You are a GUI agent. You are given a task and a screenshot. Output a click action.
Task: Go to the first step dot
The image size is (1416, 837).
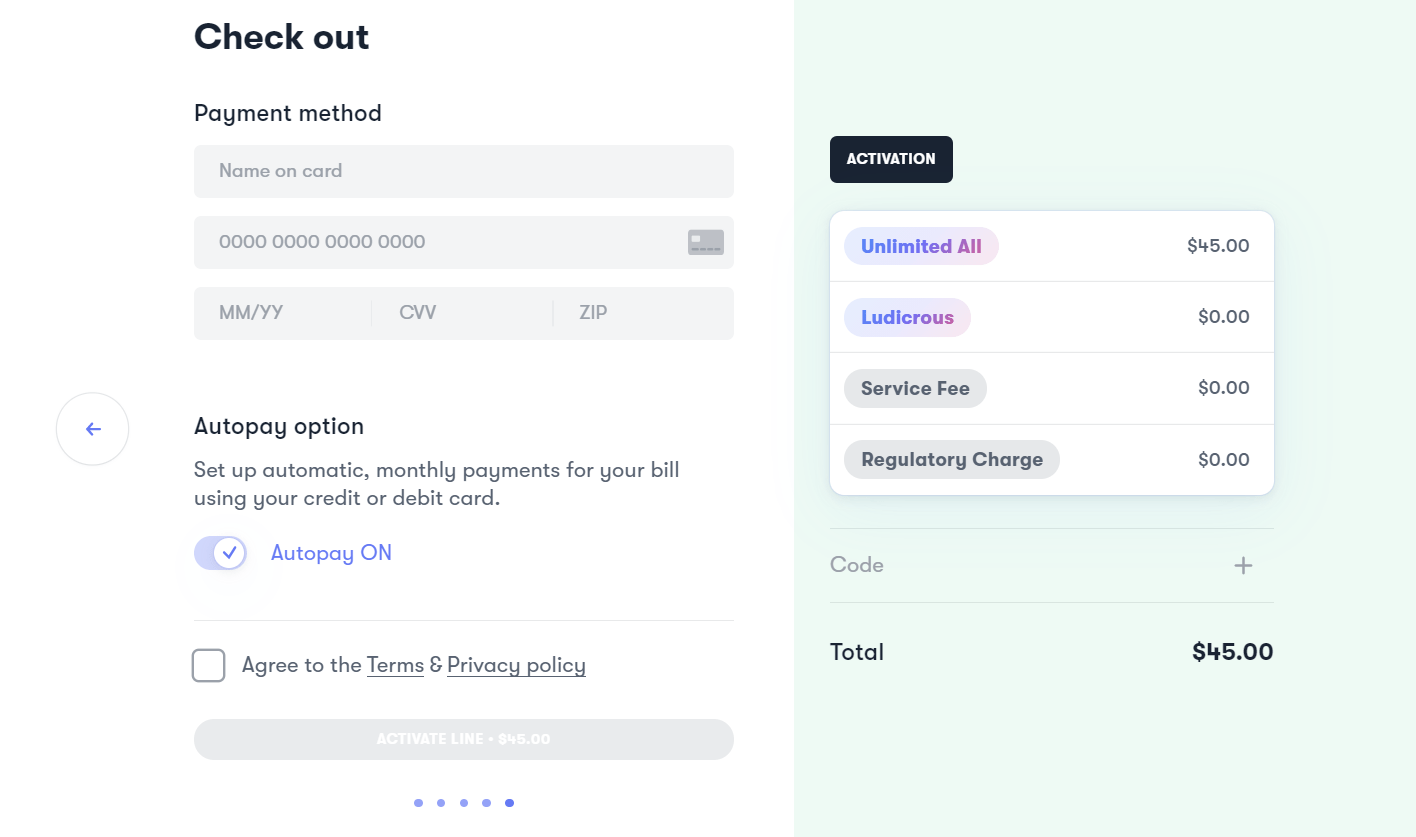point(418,803)
